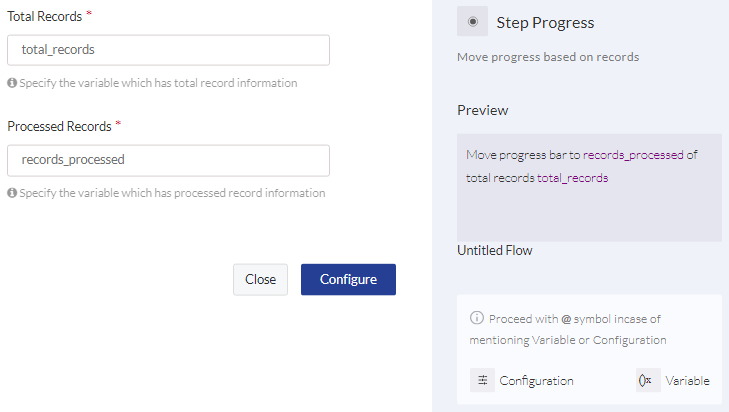Click the Configuration sliders icon

pos(483,380)
